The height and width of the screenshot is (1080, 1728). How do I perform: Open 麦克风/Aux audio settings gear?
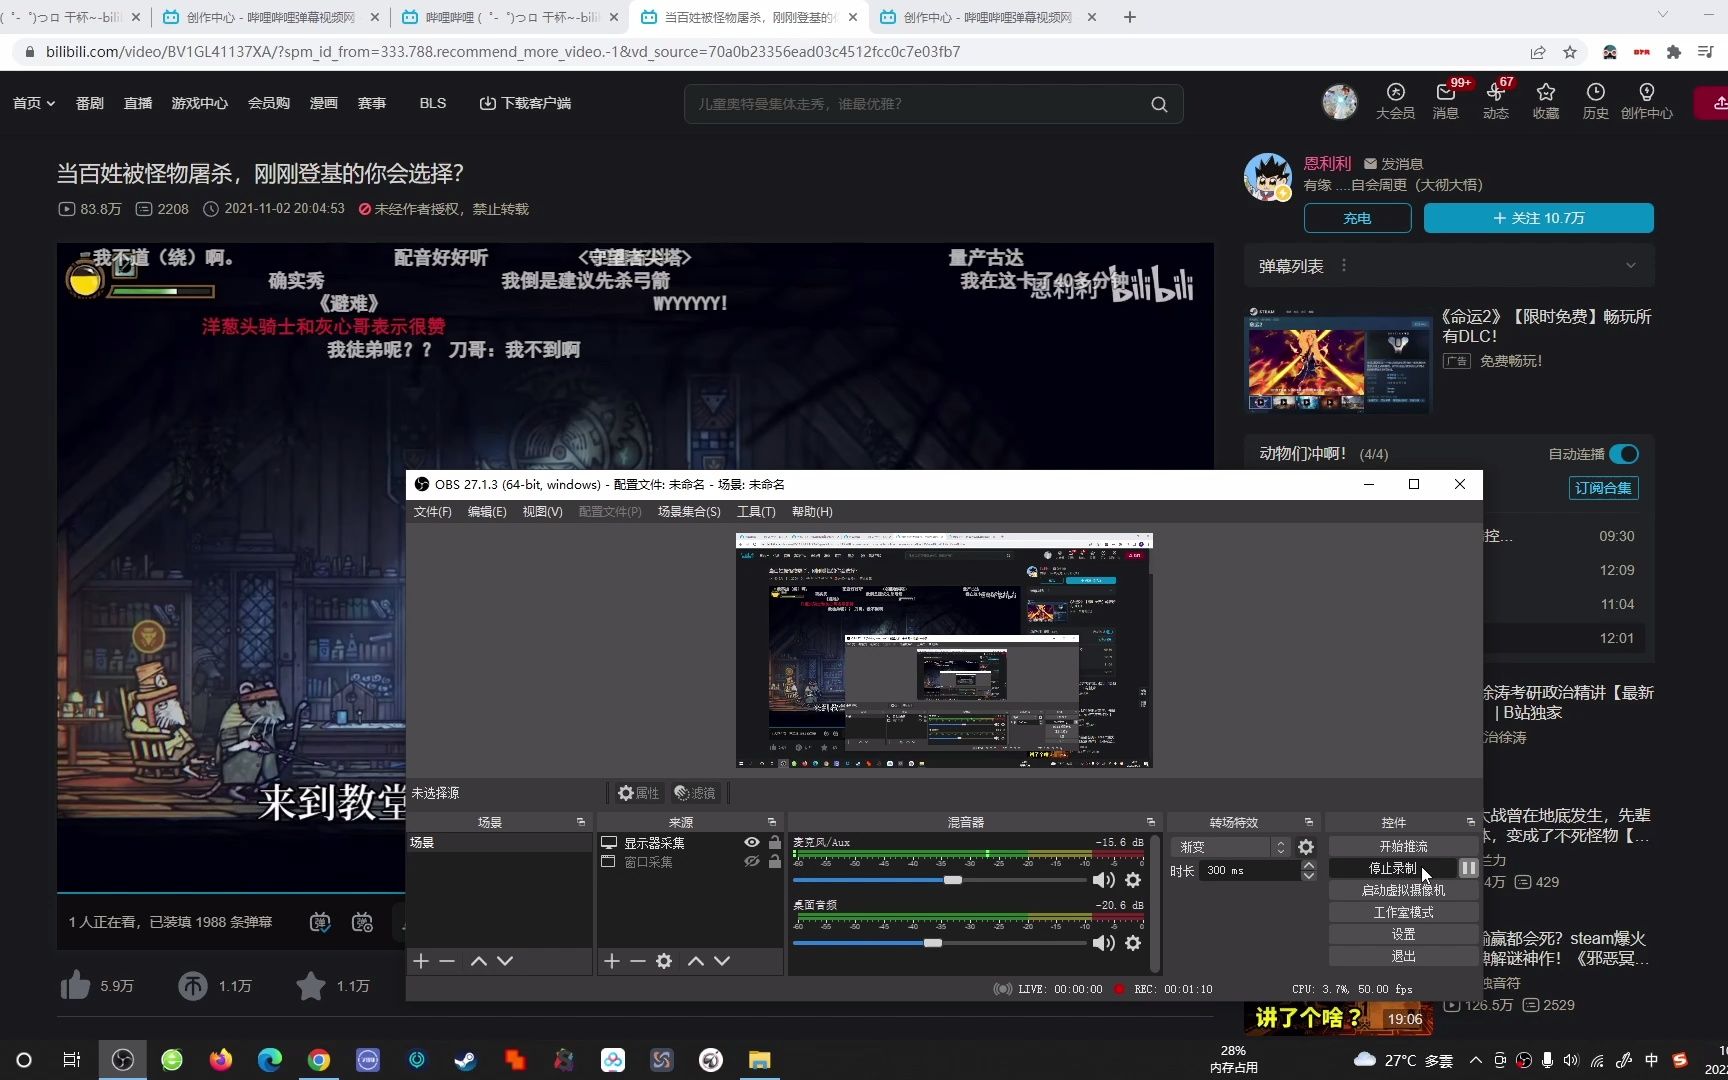[x=1133, y=880]
